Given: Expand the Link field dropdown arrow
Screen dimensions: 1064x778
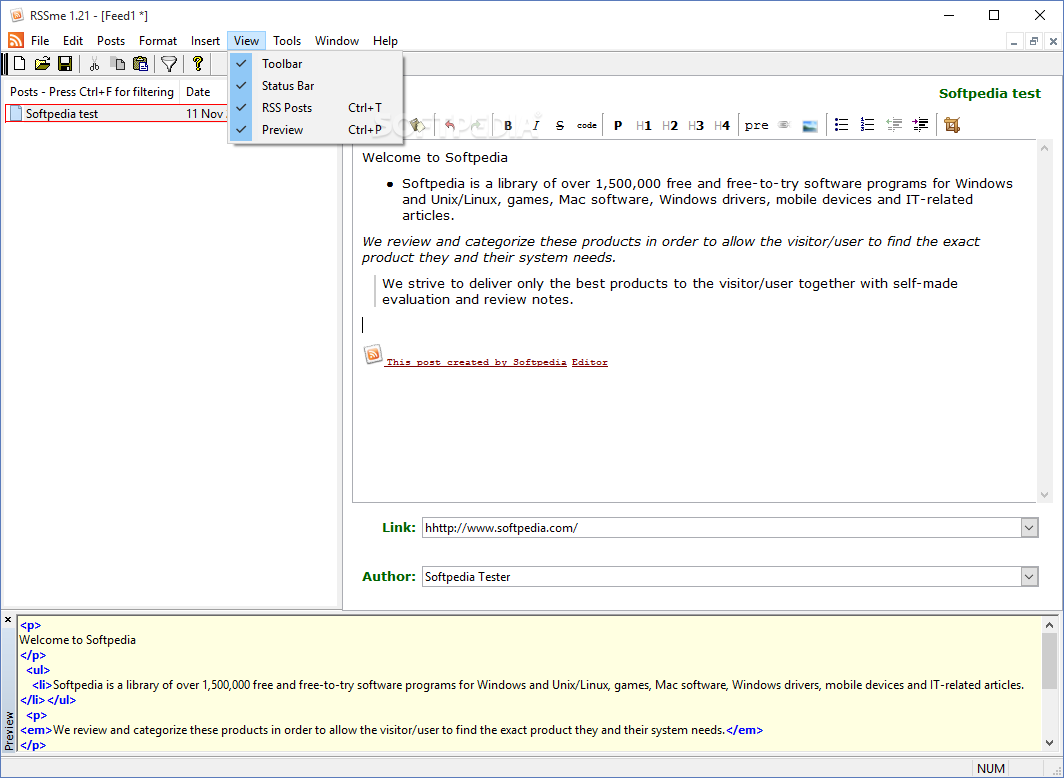Looking at the screenshot, I should [1029, 528].
